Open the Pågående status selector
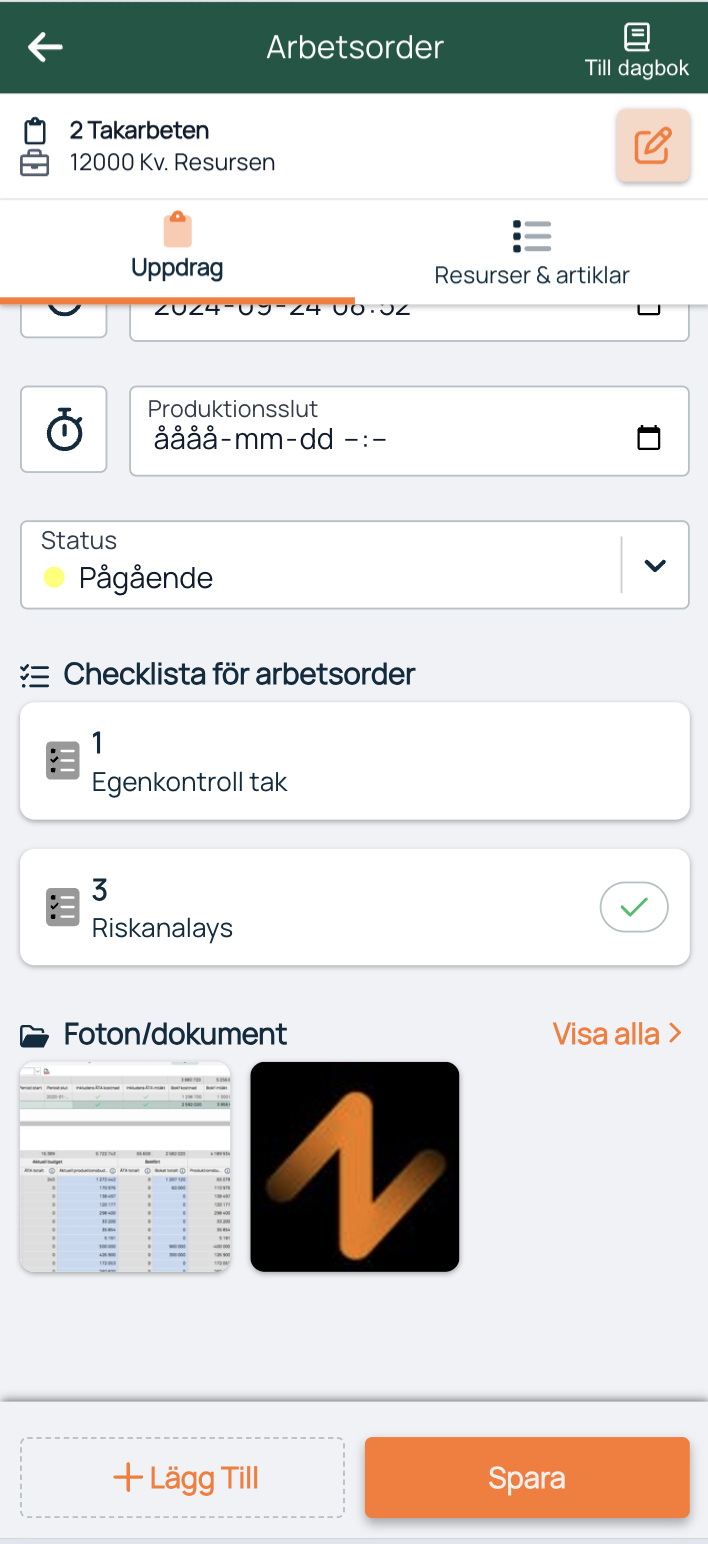The image size is (708, 1544). [355, 565]
